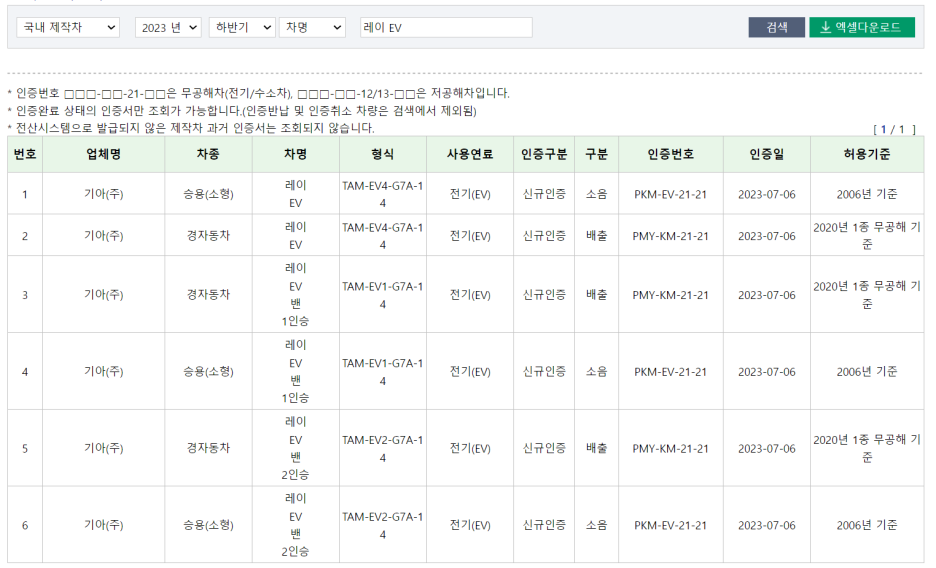The height and width of the screenshot is (568, 936).
Task: Click the 허용기준 column header
Action: coord(867,155)
